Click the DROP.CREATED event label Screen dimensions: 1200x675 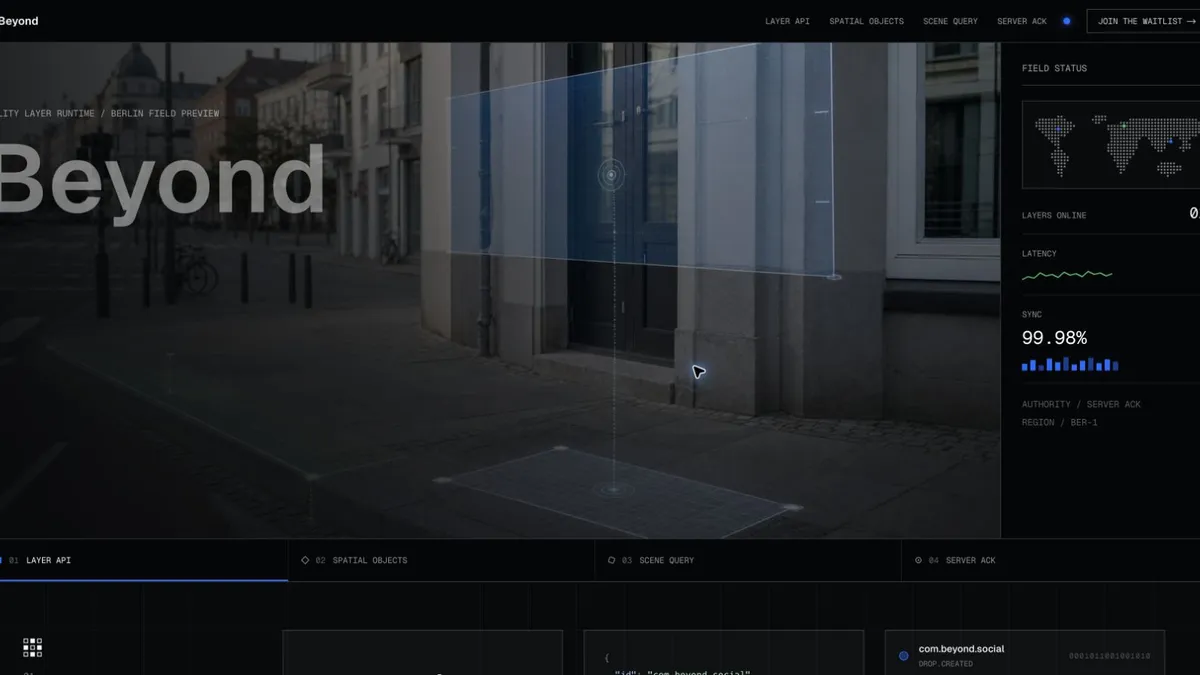tap(945, 664)
